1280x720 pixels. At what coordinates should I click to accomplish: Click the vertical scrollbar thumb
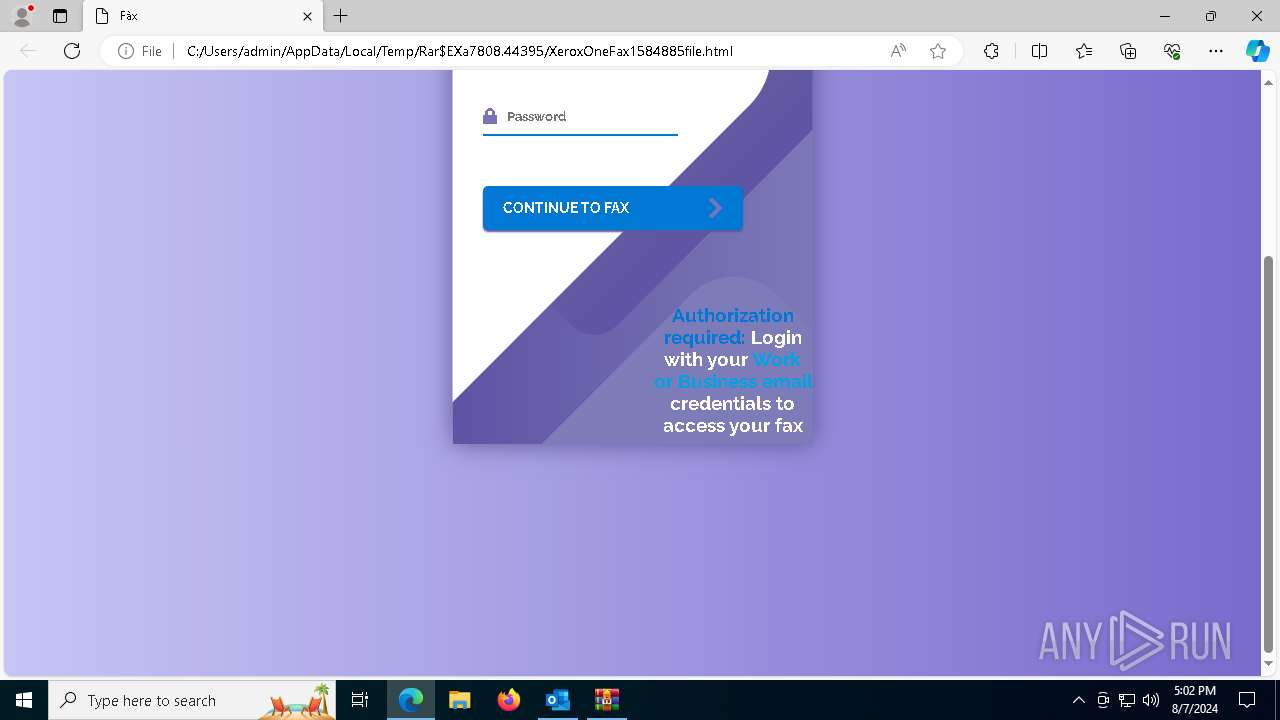pyautogui.click(x=1269, y=453)
